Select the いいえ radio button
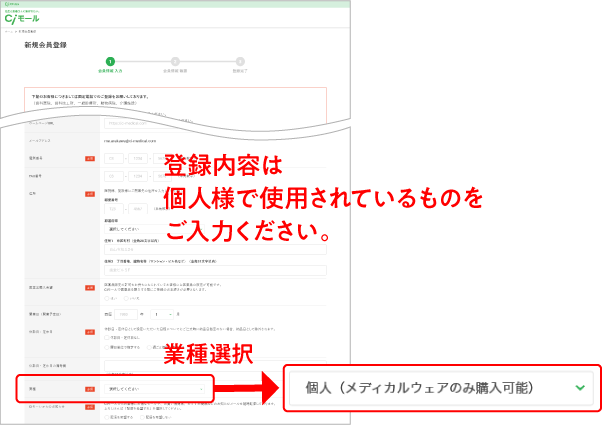This screenshot has height=425, width=610. (126, 299)
